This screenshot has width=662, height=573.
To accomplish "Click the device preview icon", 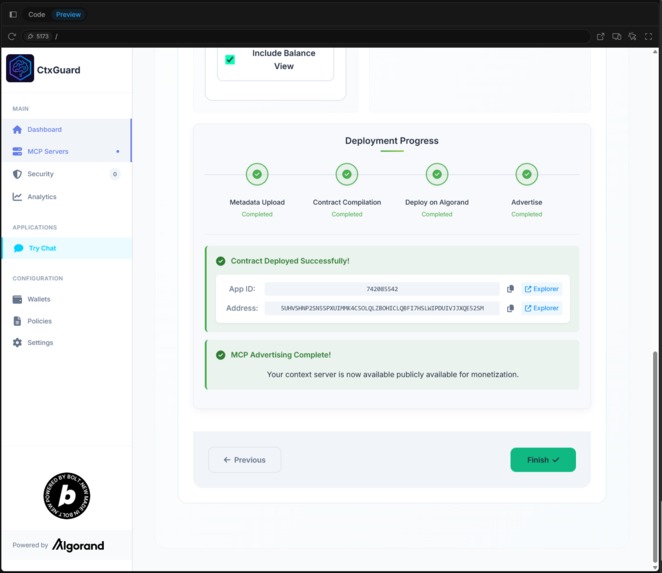I will click(x=616, y=36).
